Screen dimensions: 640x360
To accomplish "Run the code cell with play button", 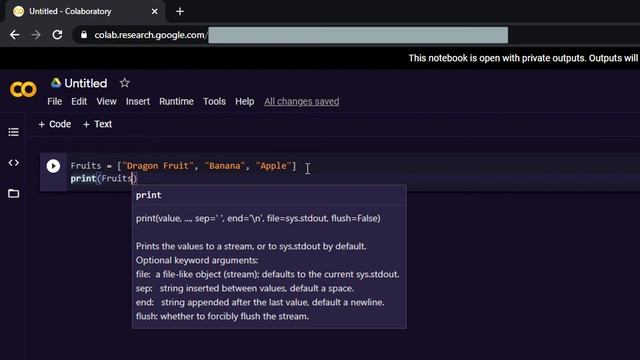I will click(x=53, y=166).
